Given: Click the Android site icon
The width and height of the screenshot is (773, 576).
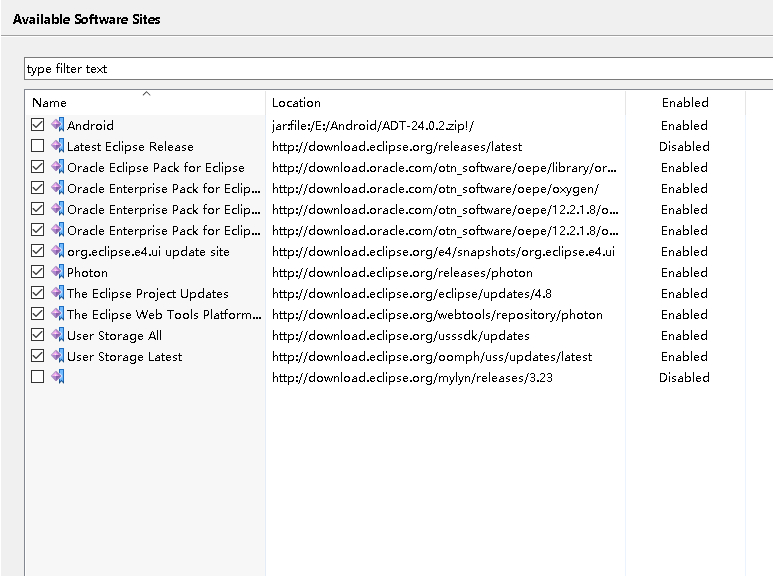Looking at the screenshot, I should click(57, 125).
